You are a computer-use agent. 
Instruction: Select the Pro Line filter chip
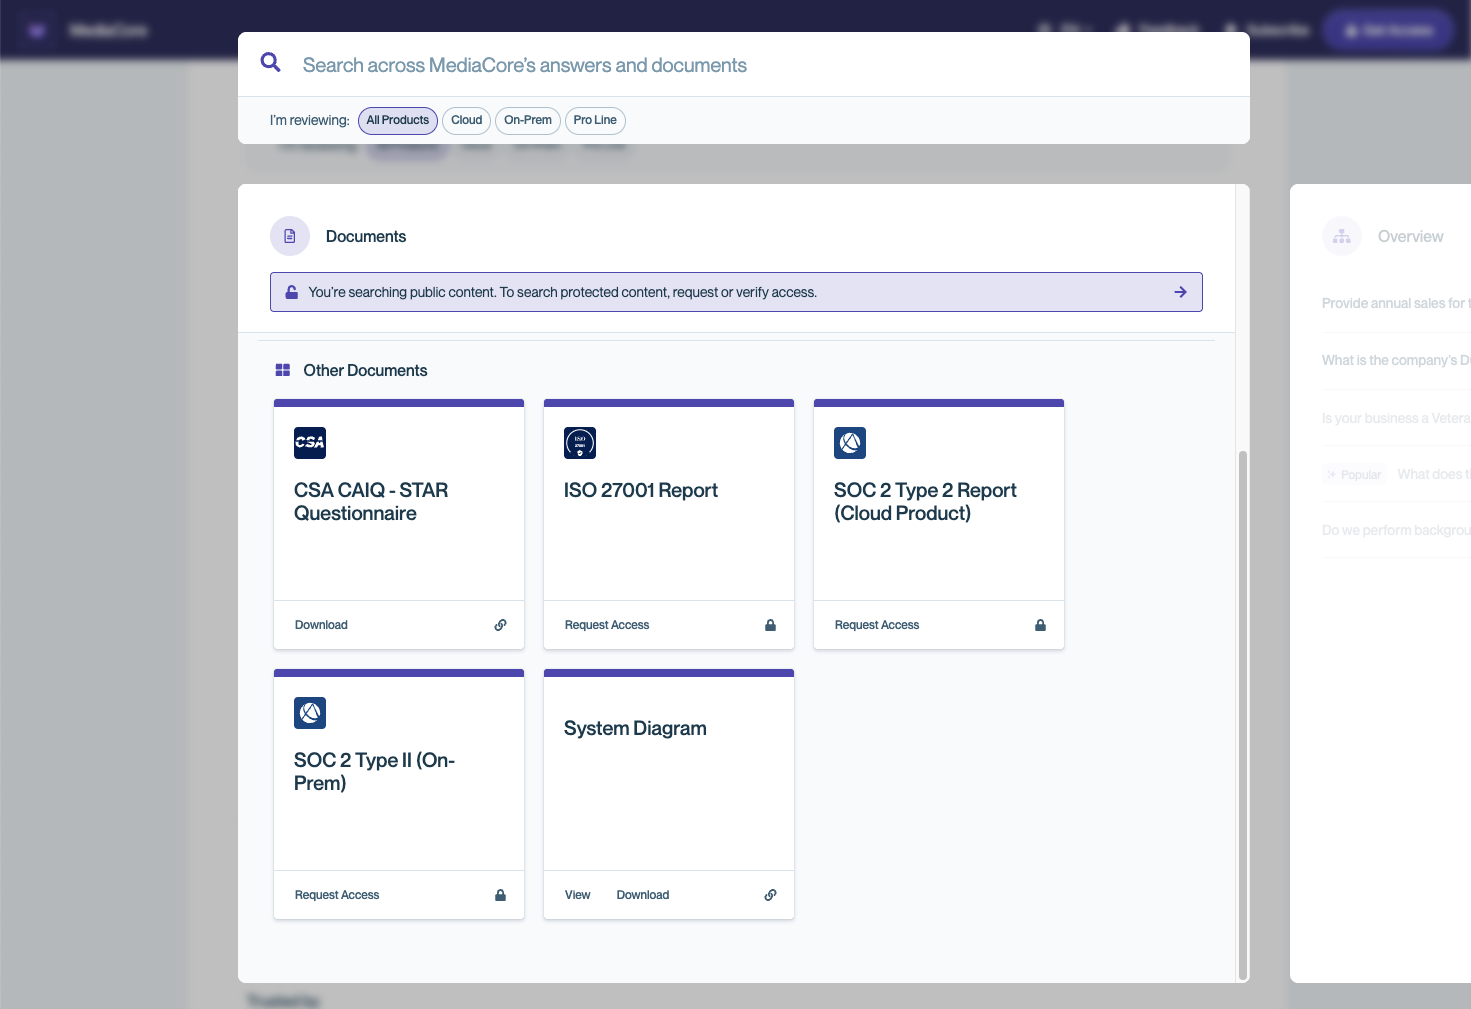click(595, 120)
